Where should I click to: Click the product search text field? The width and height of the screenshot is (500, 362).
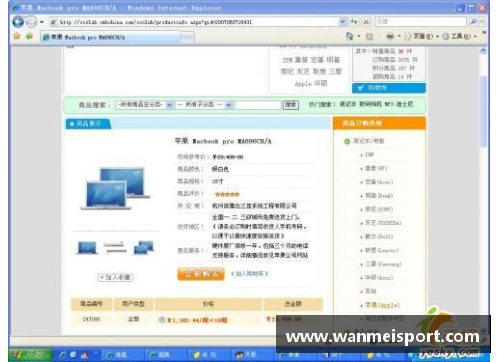click(258, 105)
